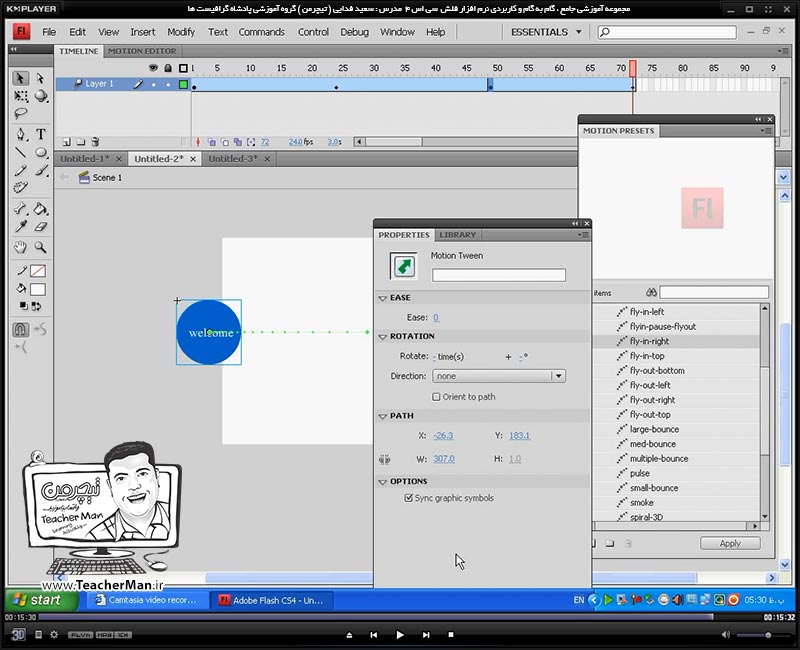The height and width of the screenshot is (650, 800).
Task: Select the Bone tool
Action: [x=20, y=208]
